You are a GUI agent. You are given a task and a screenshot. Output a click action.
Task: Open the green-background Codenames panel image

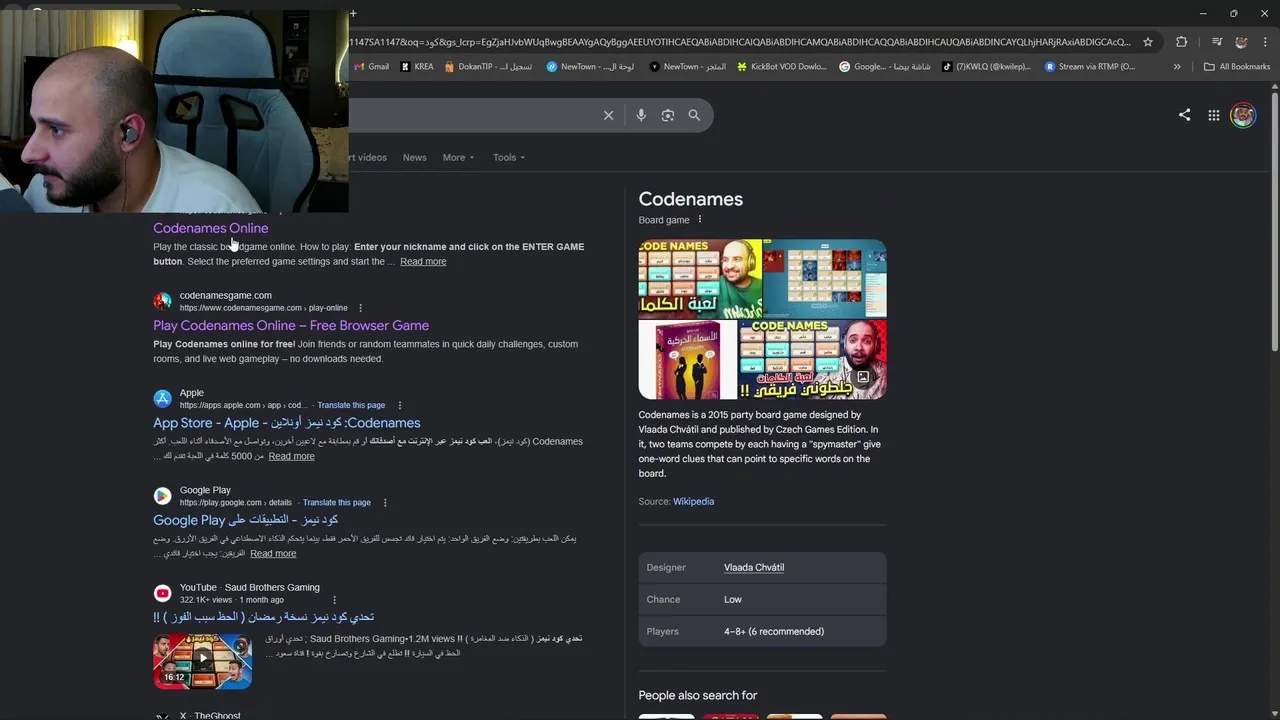click(700, 279)
